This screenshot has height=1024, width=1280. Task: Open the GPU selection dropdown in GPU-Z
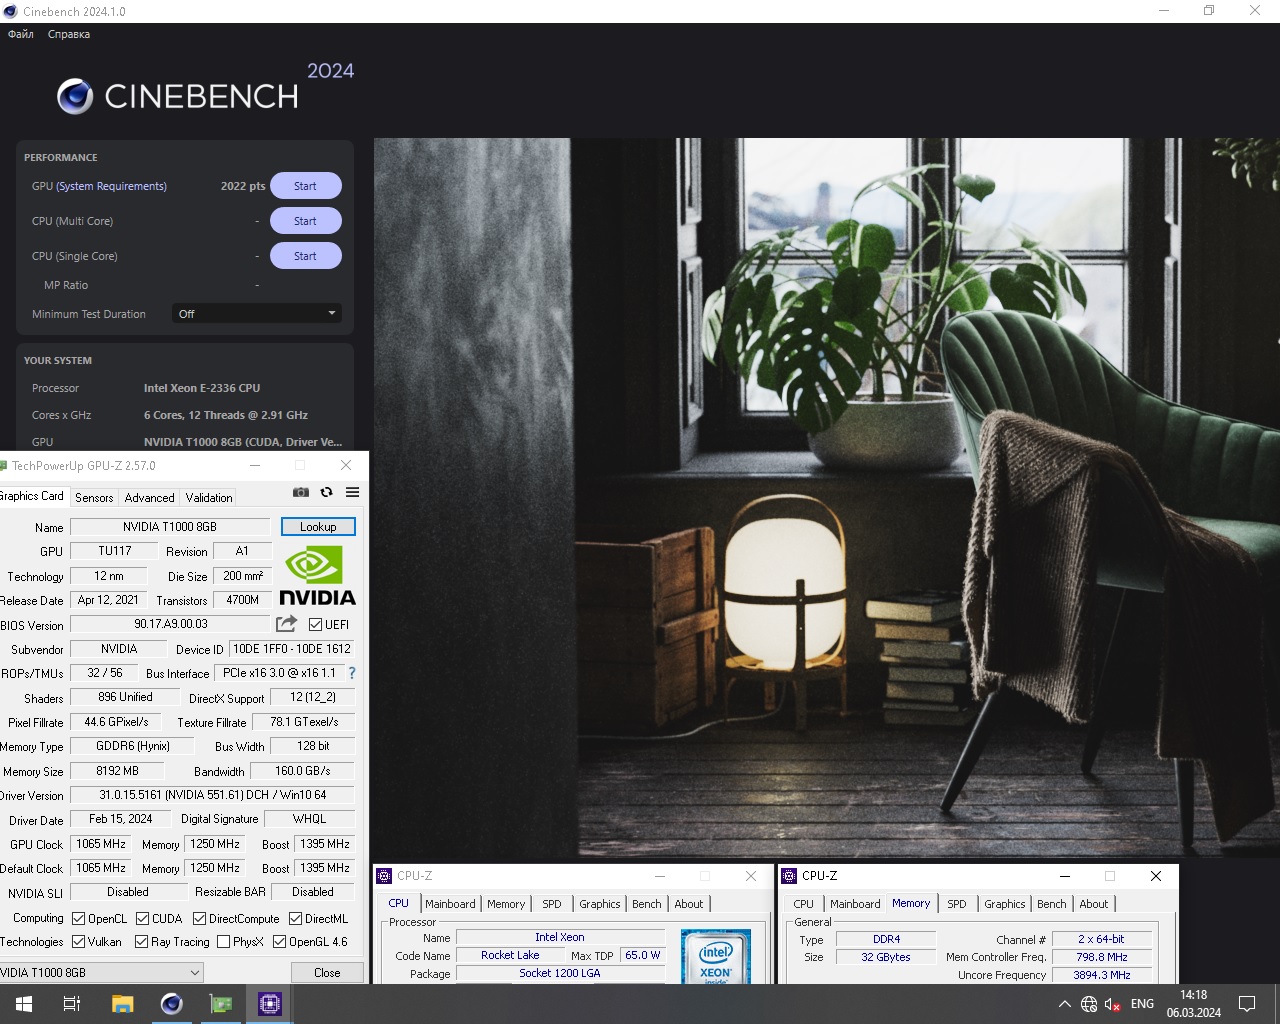coord(100,972)
